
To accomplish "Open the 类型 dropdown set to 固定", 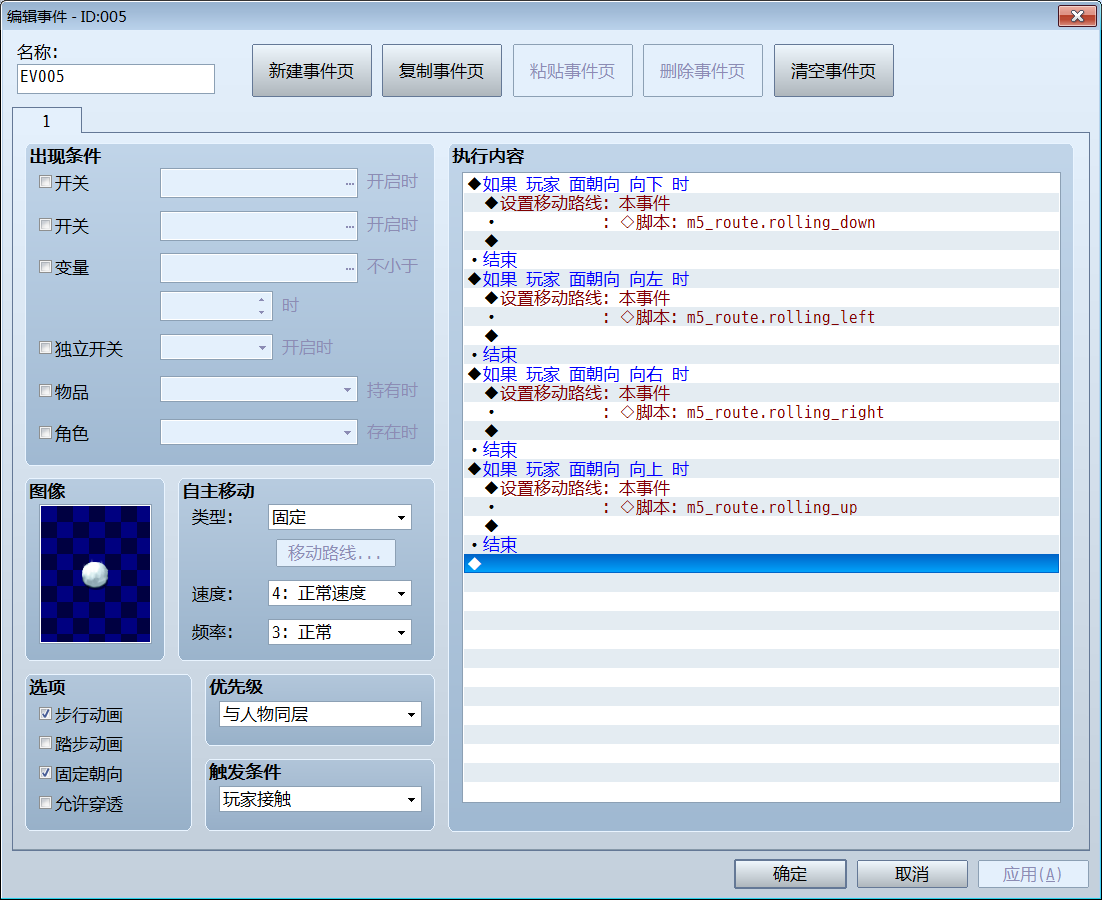I will tap(339, 517).
